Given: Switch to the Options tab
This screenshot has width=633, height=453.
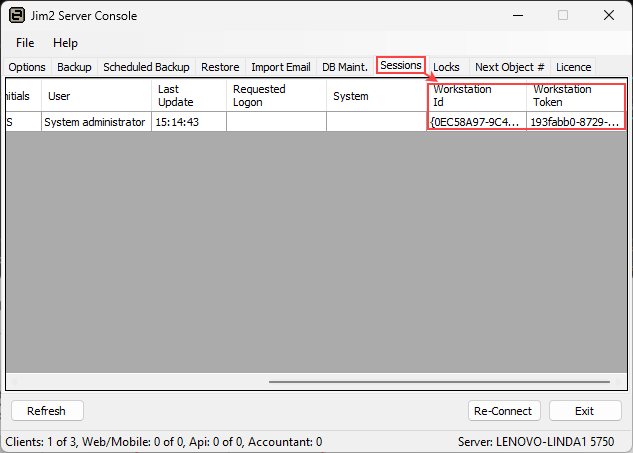Looking at the screenshot, I should [x=27, y=67].
